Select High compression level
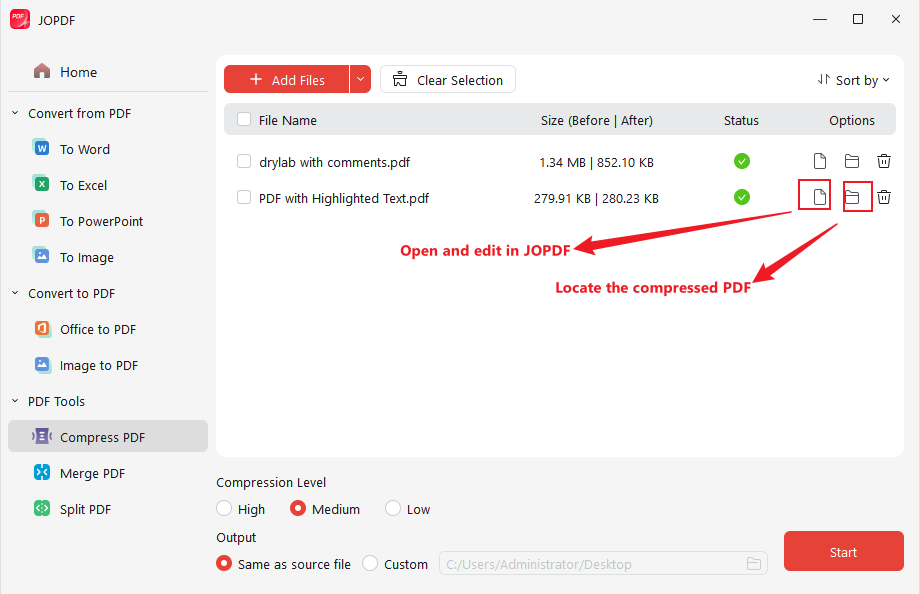 click(x=224, y=508)
